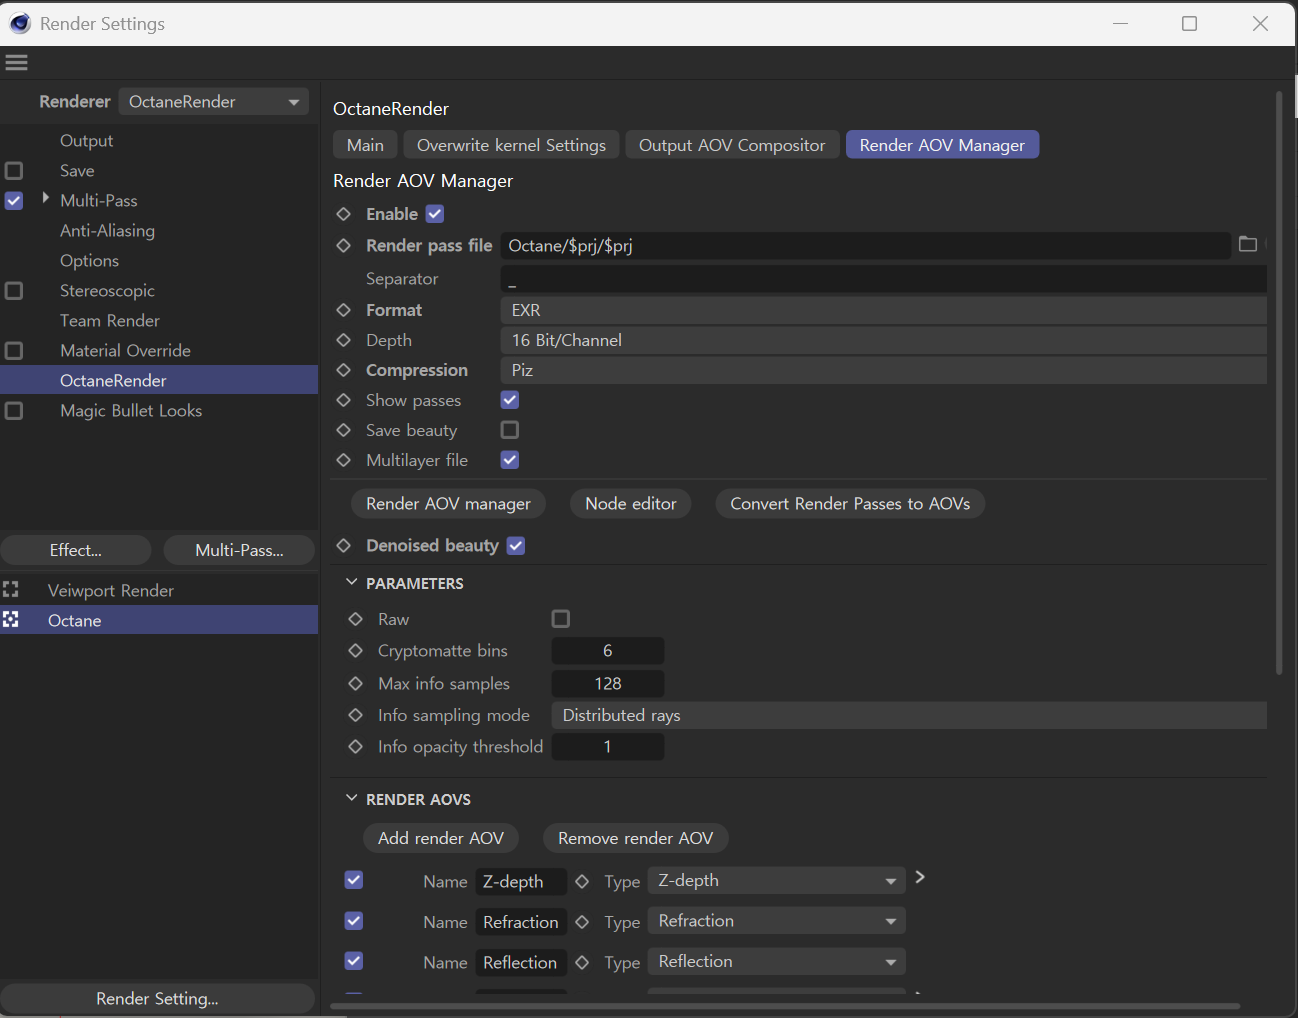
Task: Click the keyframe diamond next to Compression
Action: point(344,370)
